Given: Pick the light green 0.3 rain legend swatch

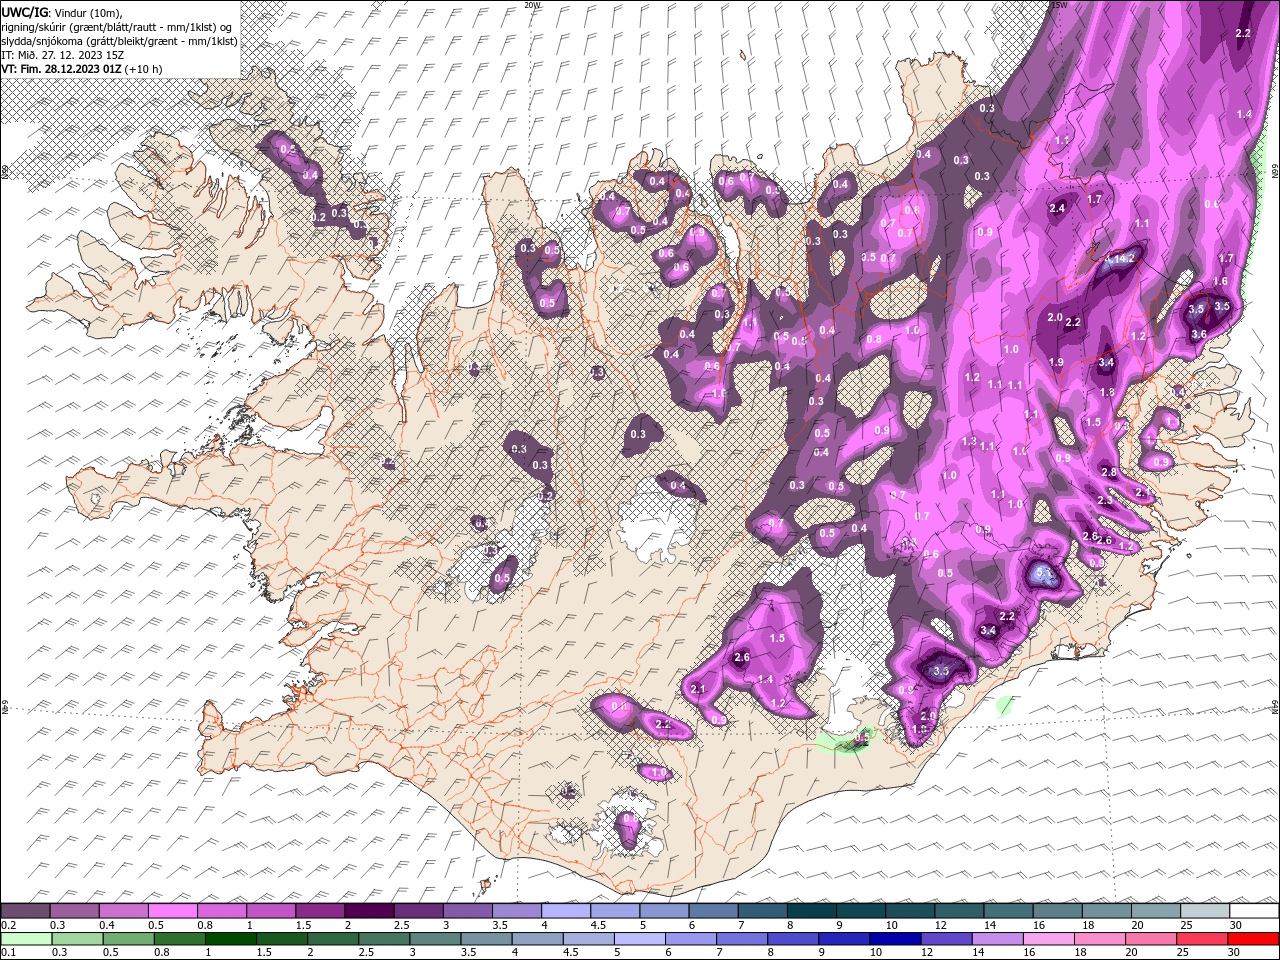Looking at the screenshot, I should pyautogui.click(x=77, y=939).
